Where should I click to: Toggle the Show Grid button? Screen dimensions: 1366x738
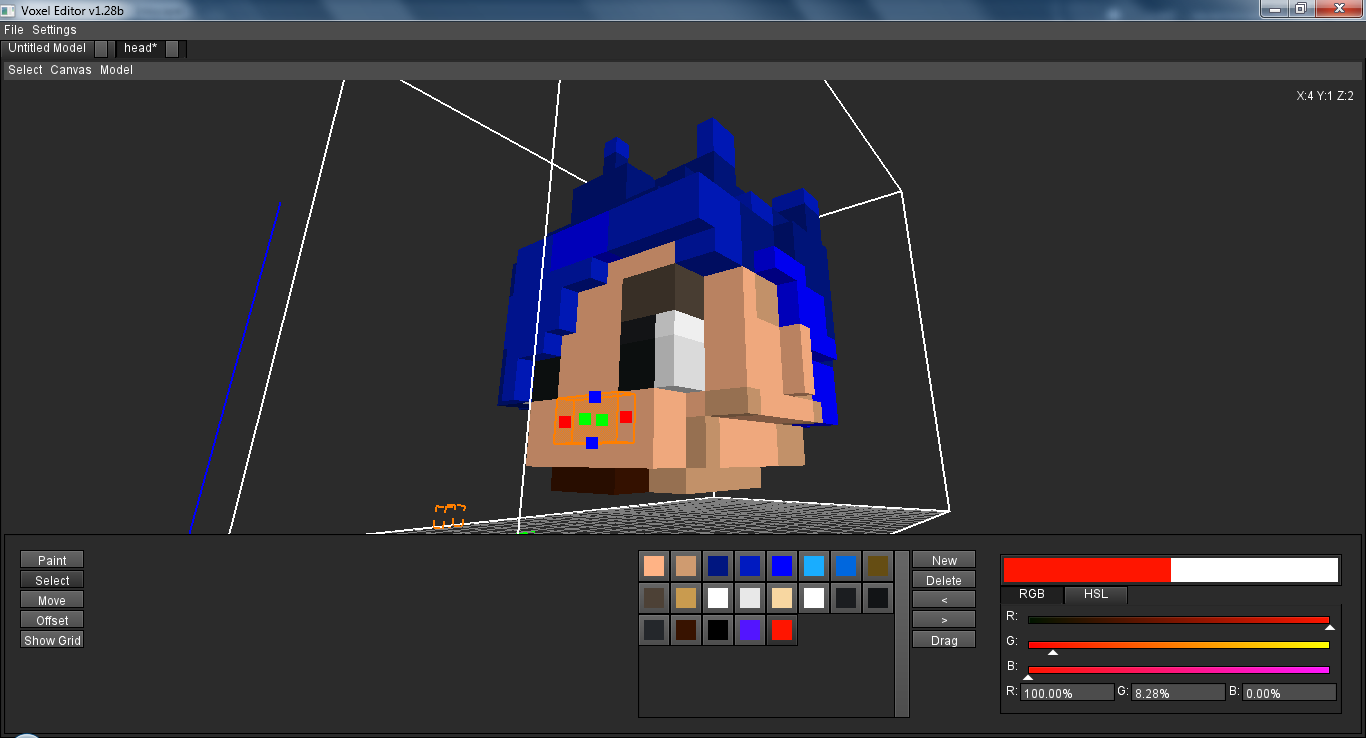click(52, 640)
